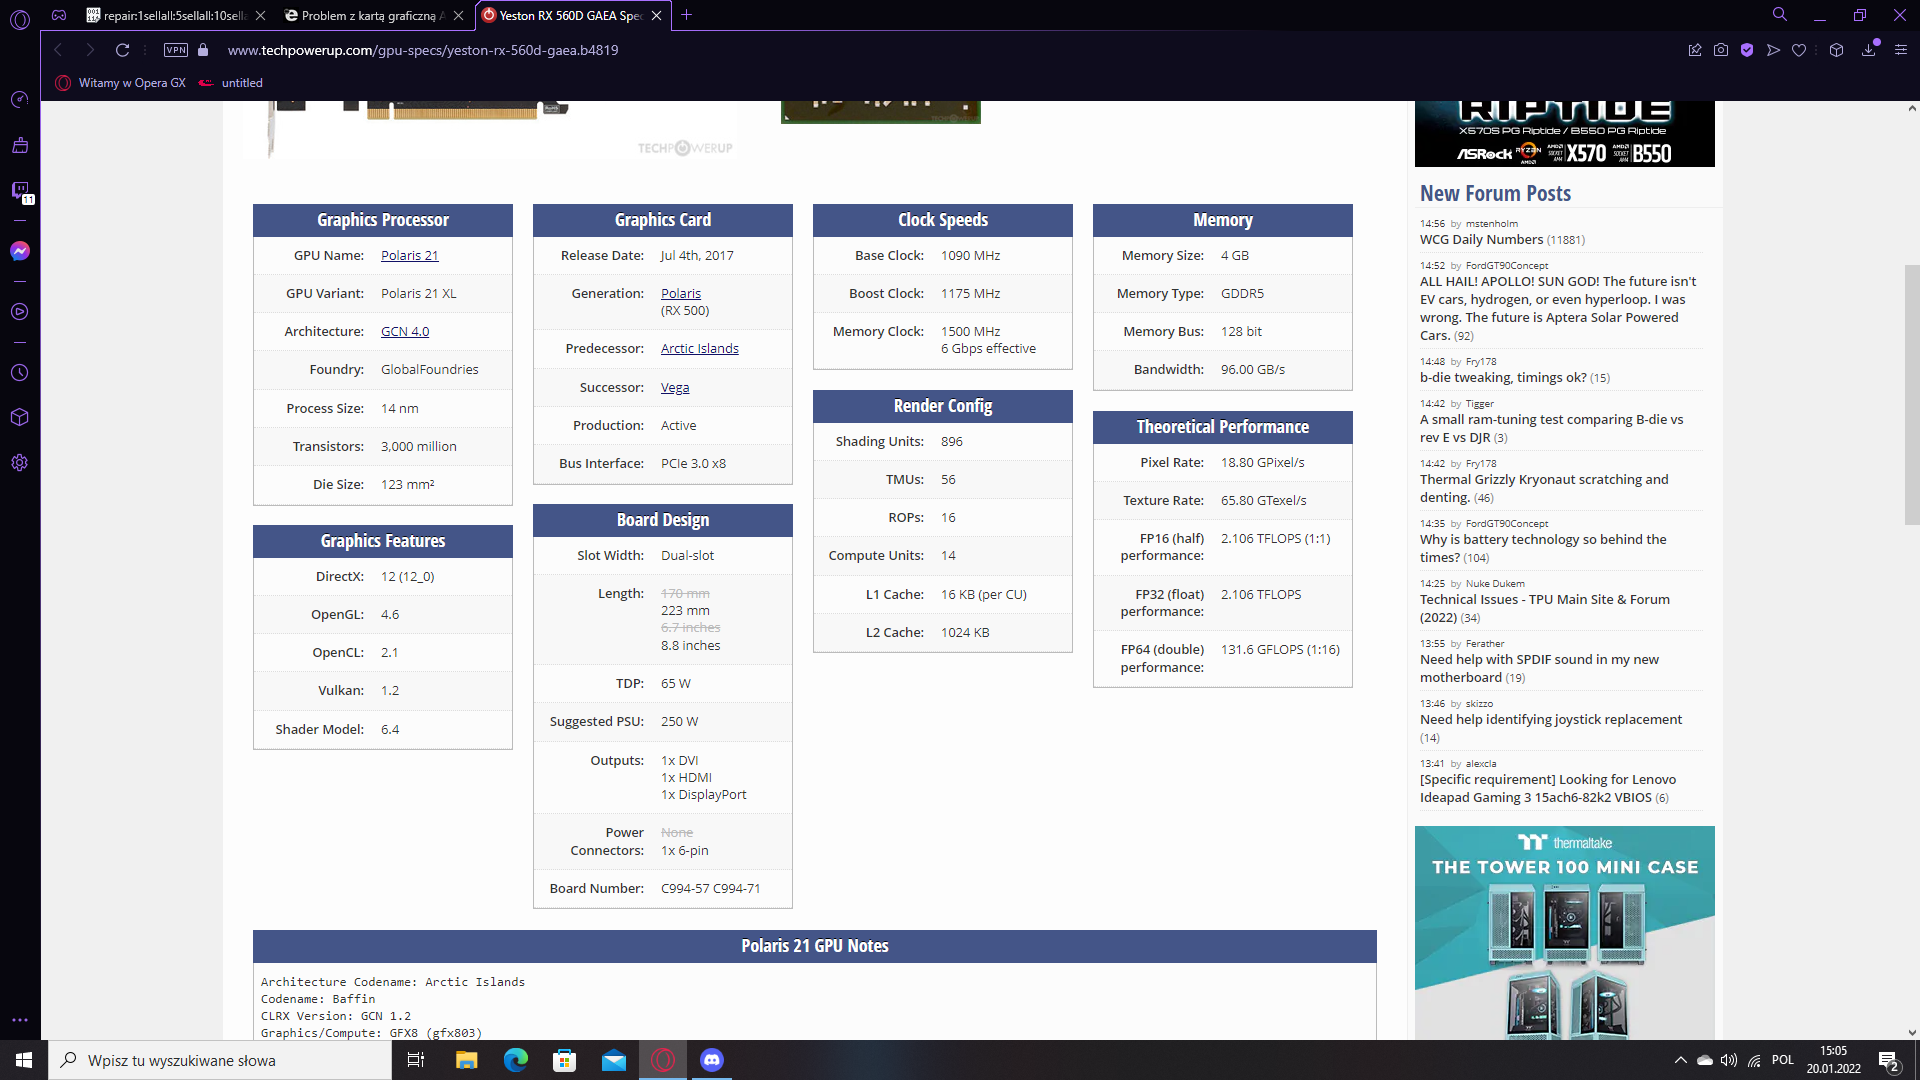Open a new tab with plus button
This screenshot has width=1920, height=1080.
point(686,15)
